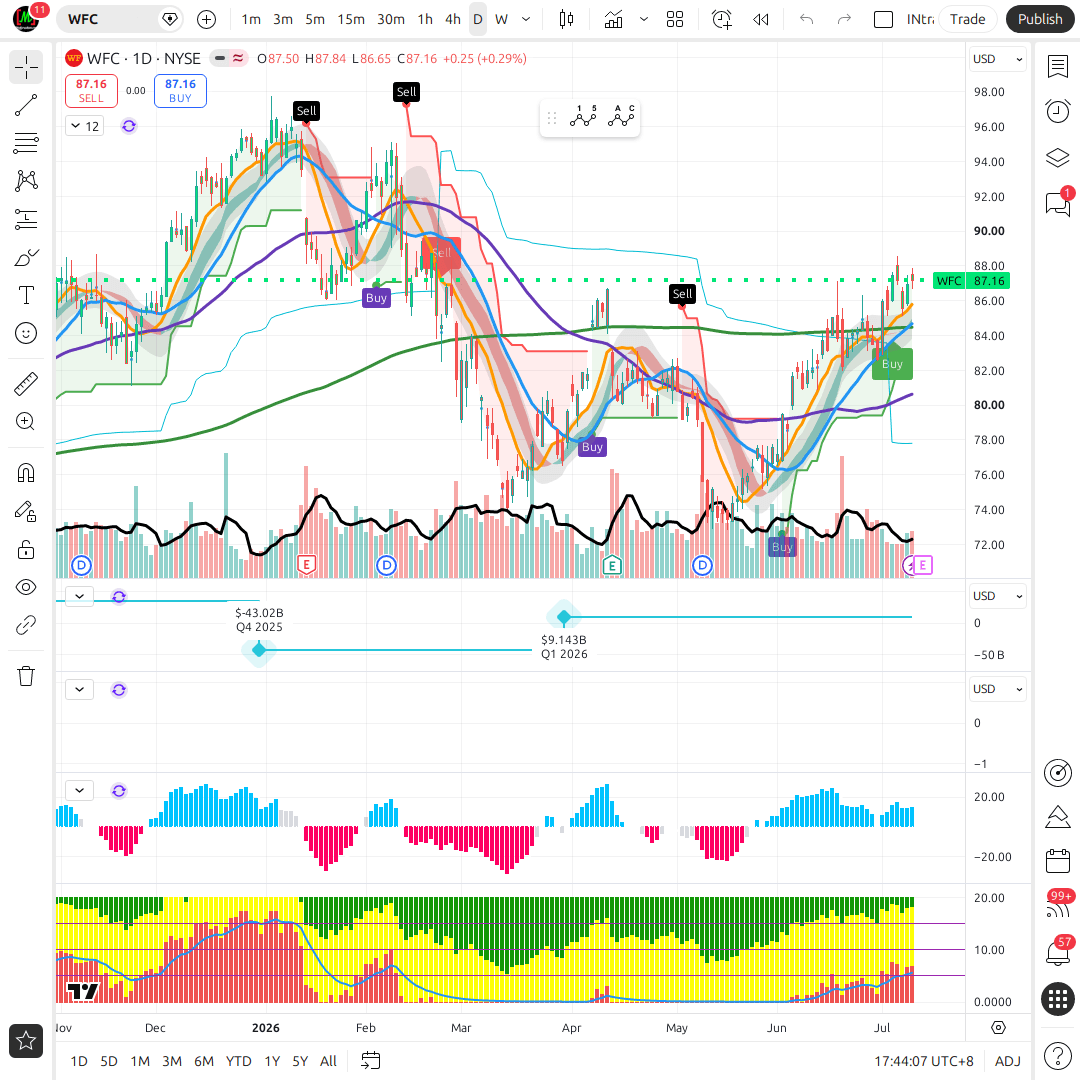
Task: Select the 1m timeframe
Action: (251, 19)
